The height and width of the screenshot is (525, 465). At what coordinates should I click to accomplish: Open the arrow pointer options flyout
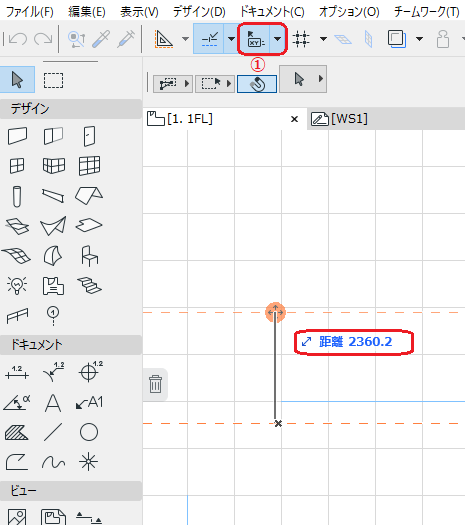(303, 79)
